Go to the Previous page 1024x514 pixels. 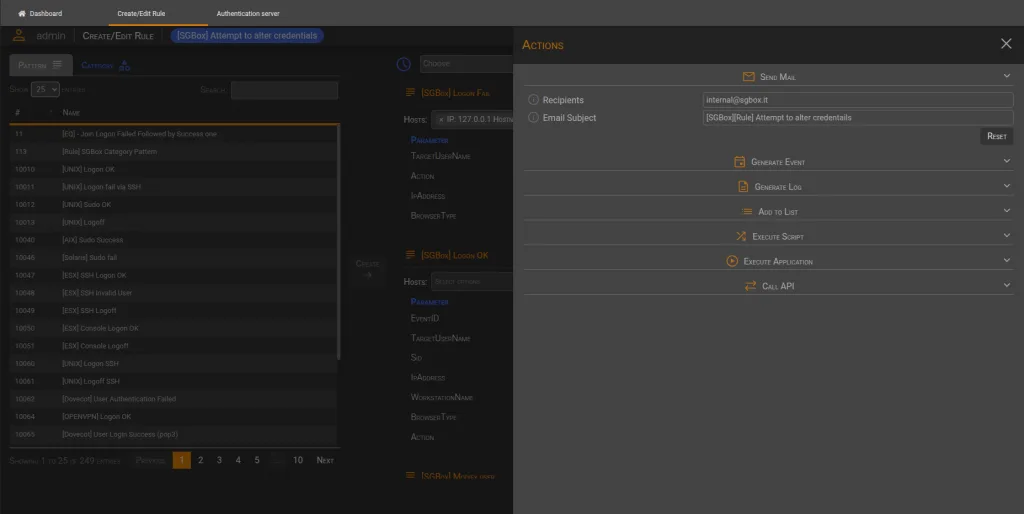(x=151, y=460)
